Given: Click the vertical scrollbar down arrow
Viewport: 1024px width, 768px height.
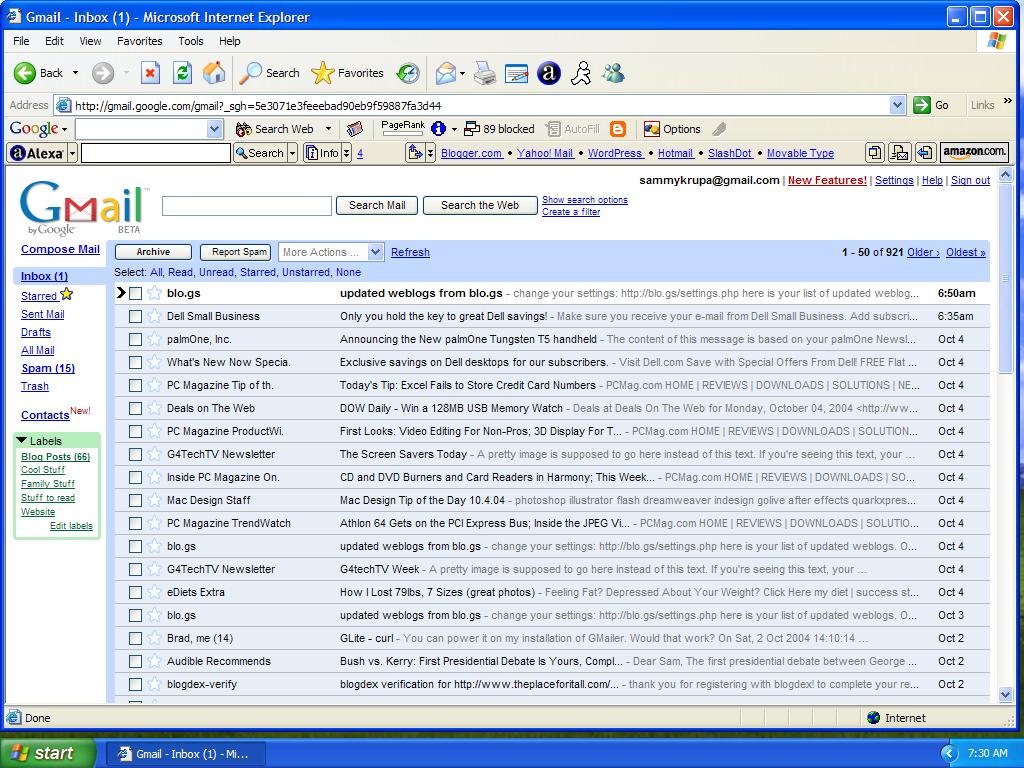Looking at the screenshot, I should (1006, 694).
